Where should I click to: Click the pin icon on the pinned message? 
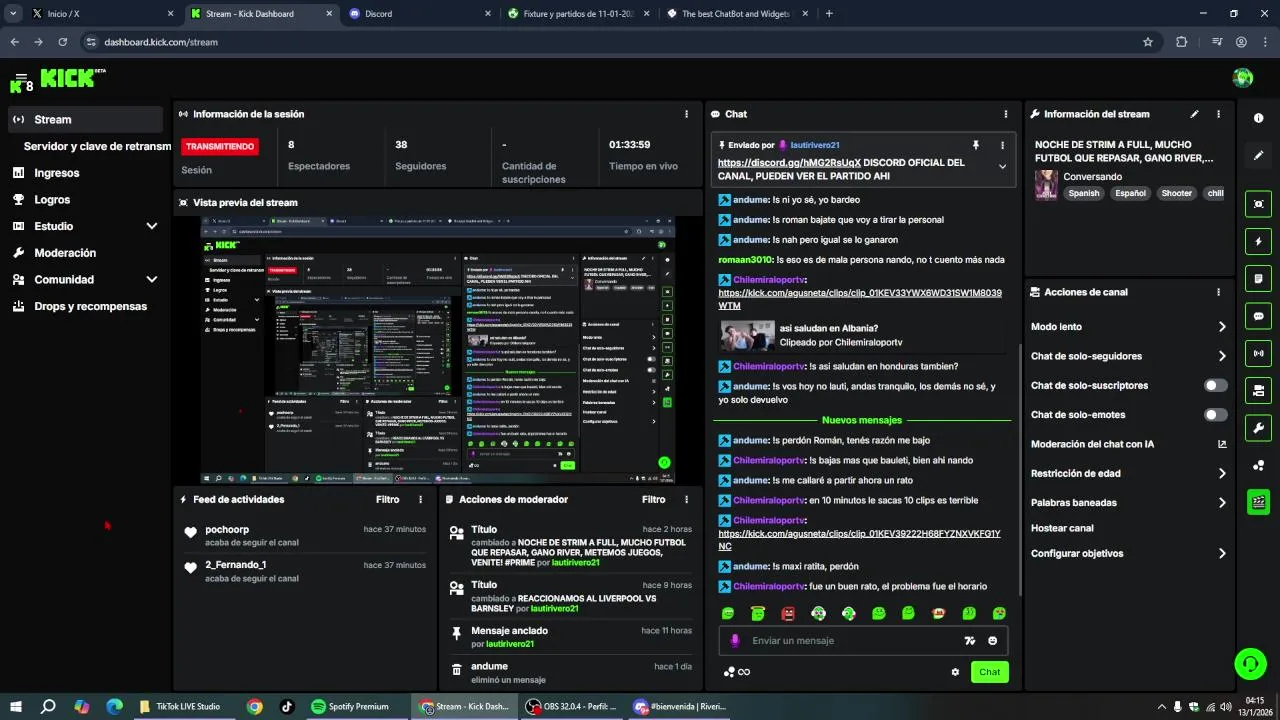click(x=976, y=145)
